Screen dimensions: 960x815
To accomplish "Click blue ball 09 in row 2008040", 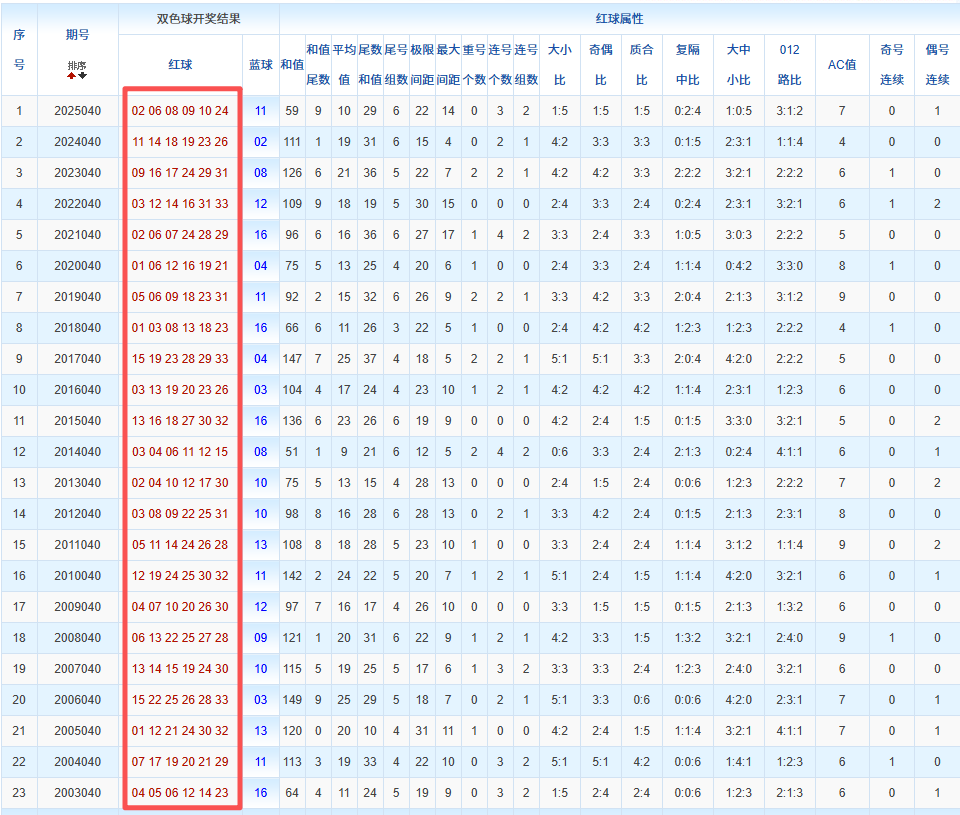I will 261,637.
